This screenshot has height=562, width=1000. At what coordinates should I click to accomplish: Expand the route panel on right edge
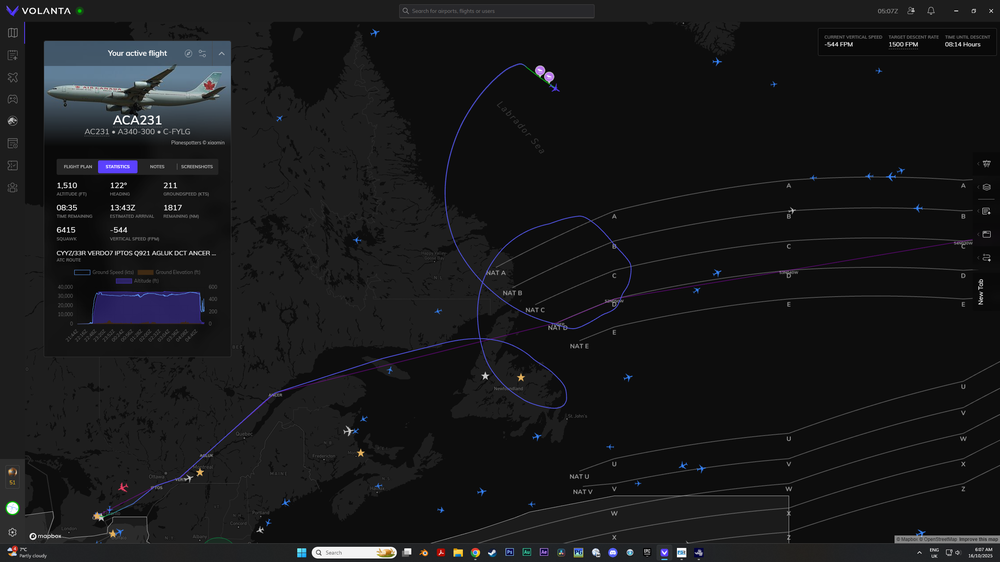click(986, 258)
